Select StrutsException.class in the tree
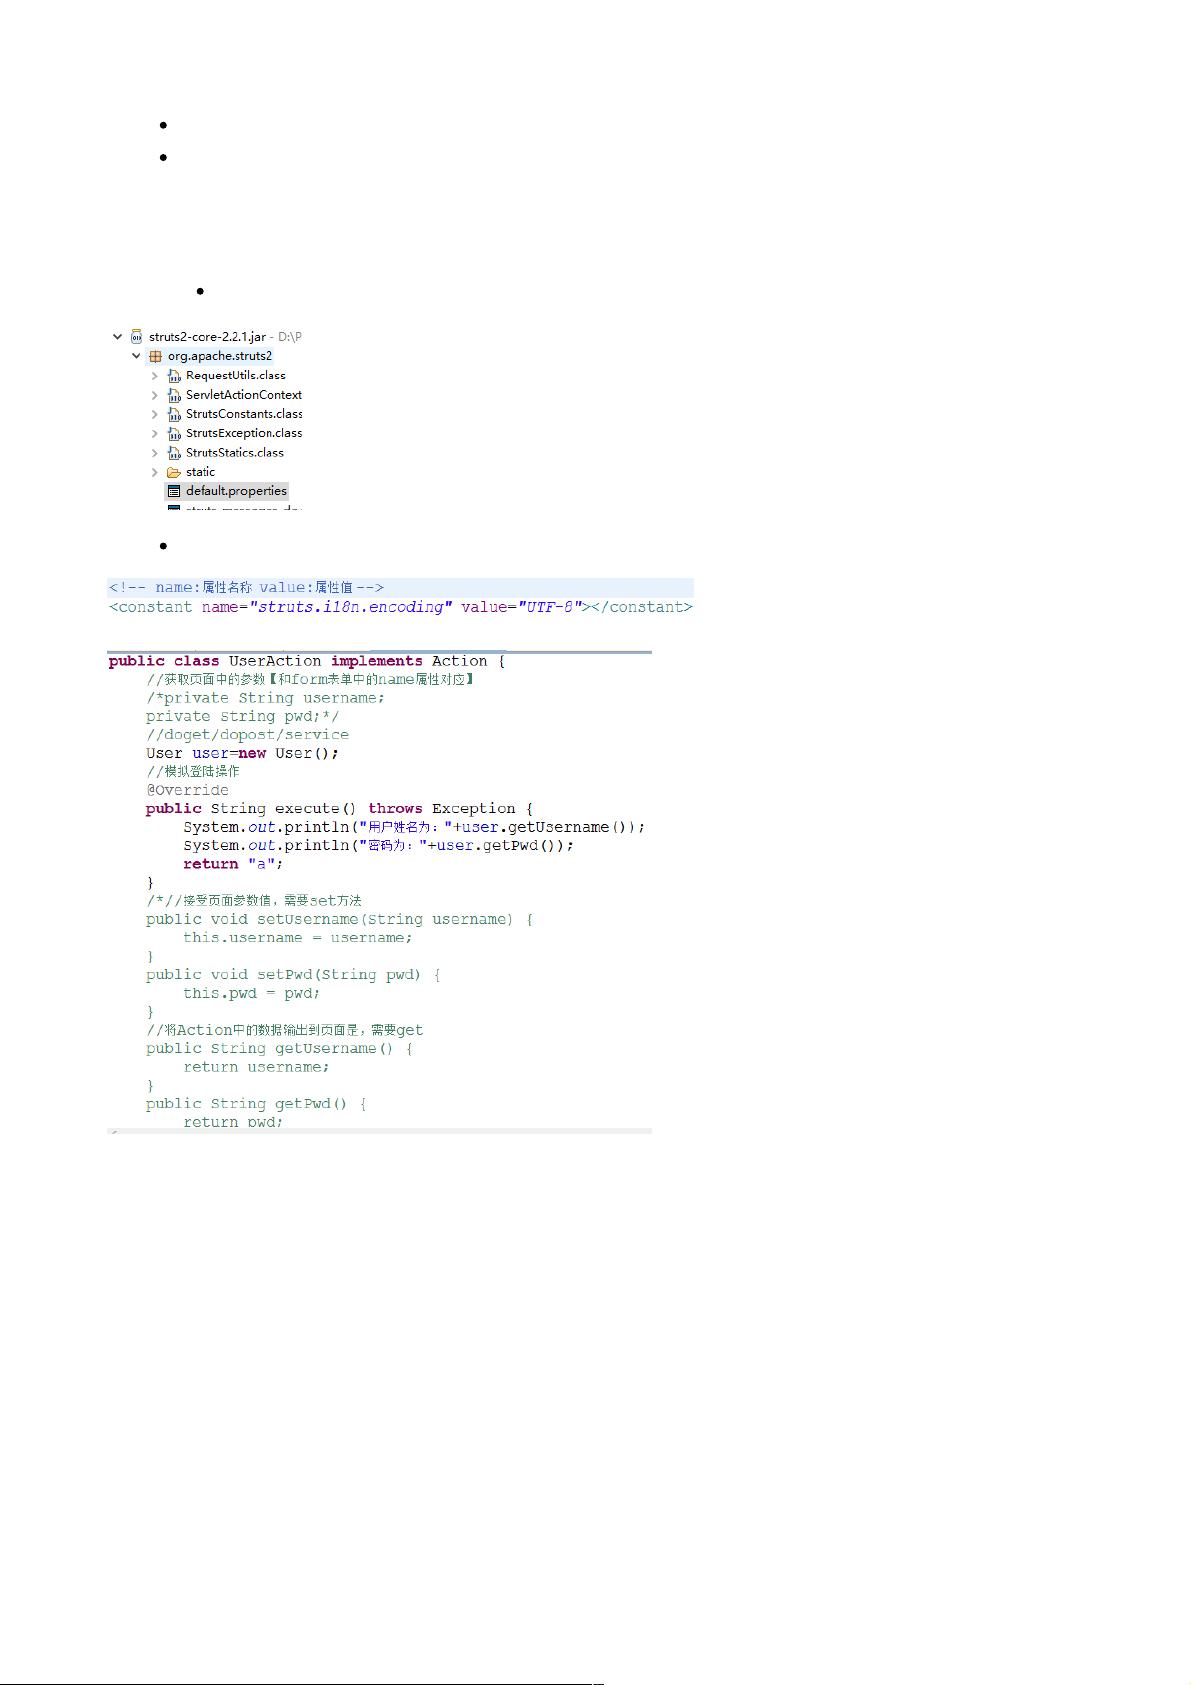The height and width of the screenshot is (1685, 1191). 244,433
